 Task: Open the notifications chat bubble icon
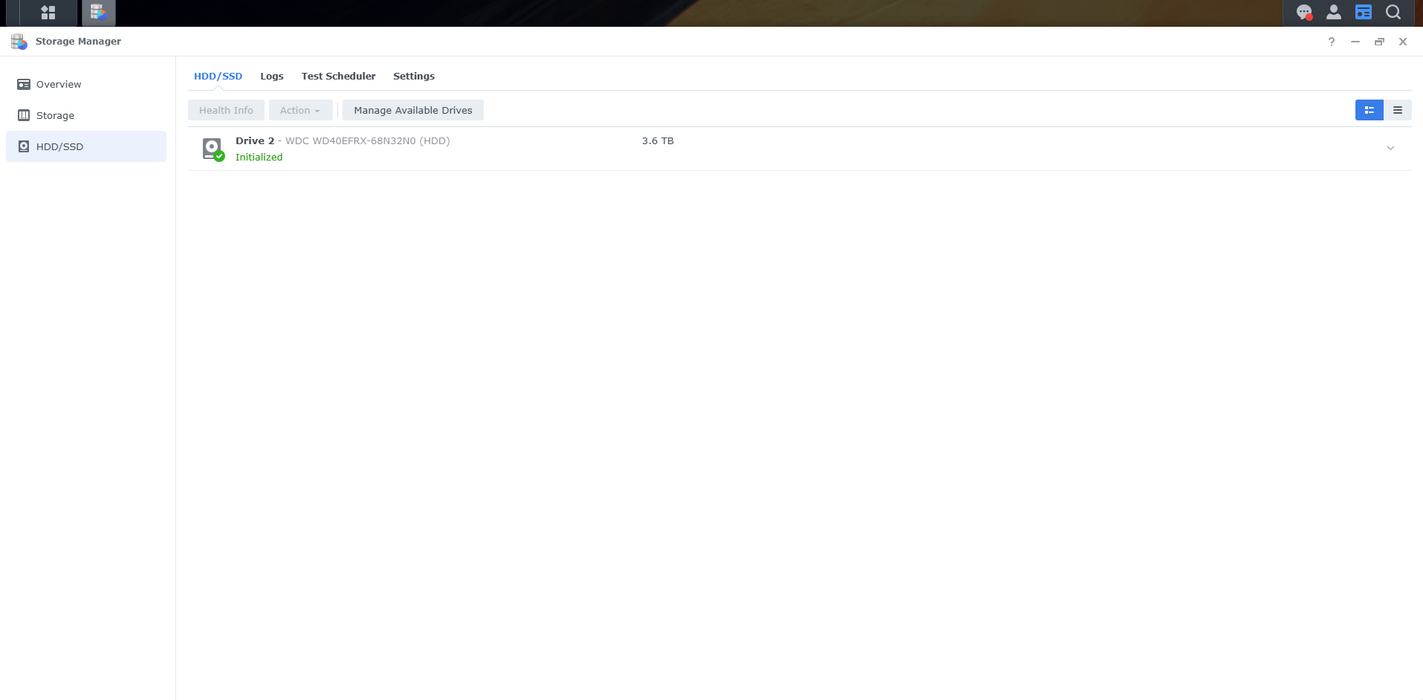click(x=1304, y=13)
